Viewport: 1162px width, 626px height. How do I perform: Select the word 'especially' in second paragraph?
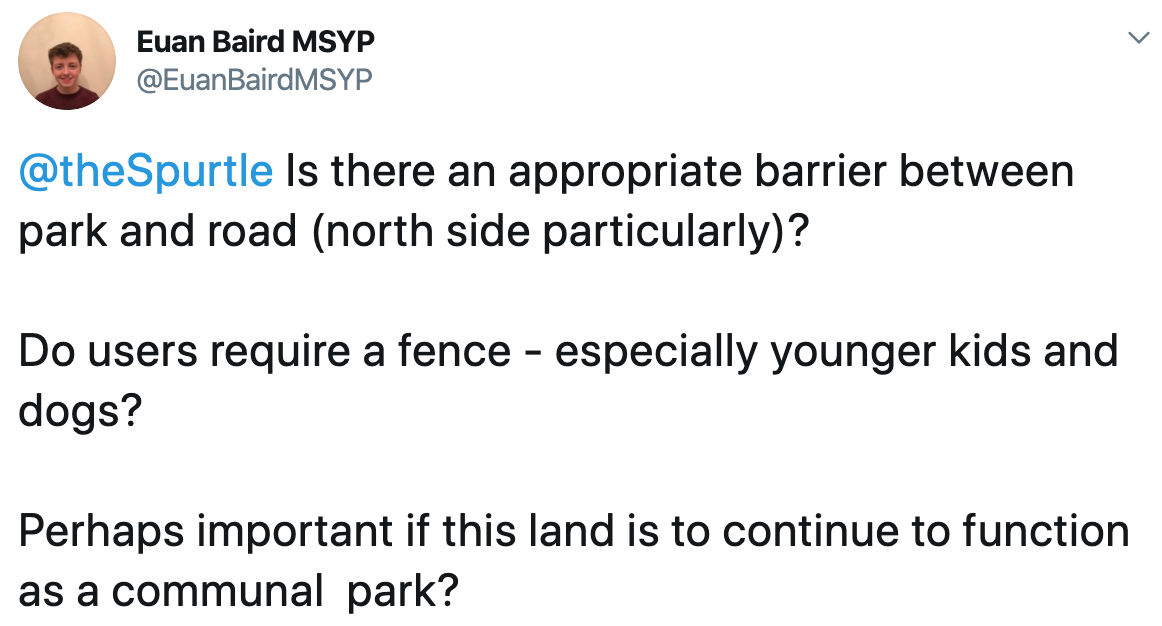[x=657, y=351]
